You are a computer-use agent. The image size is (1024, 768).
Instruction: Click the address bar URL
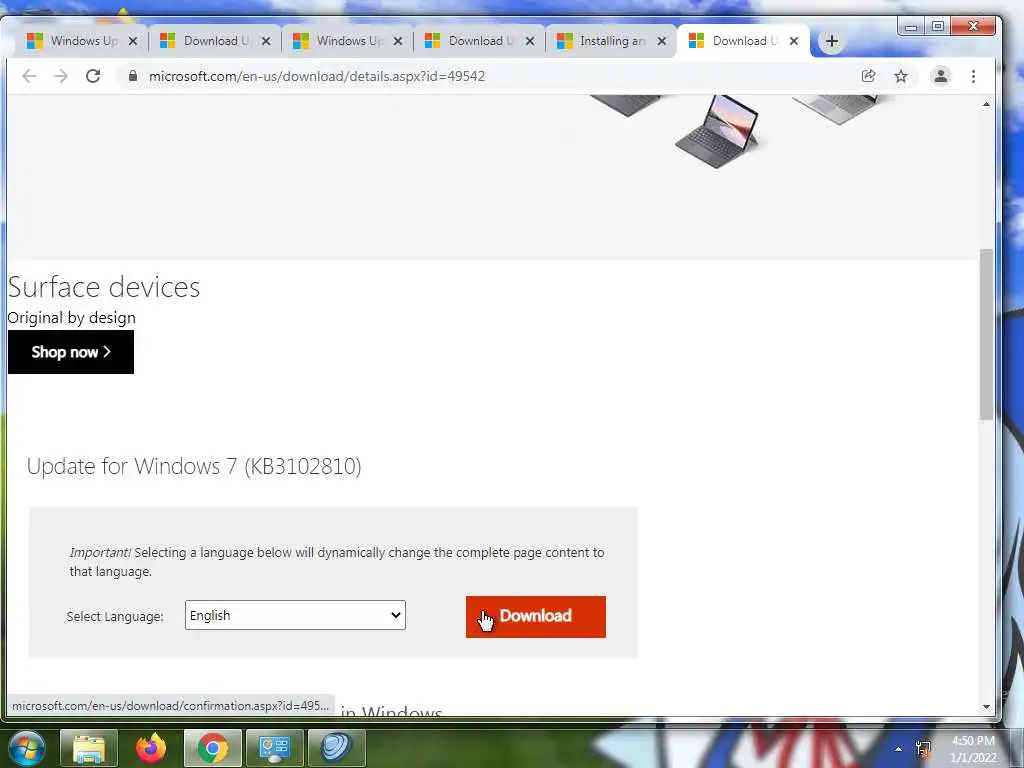[x=317, y=76]
